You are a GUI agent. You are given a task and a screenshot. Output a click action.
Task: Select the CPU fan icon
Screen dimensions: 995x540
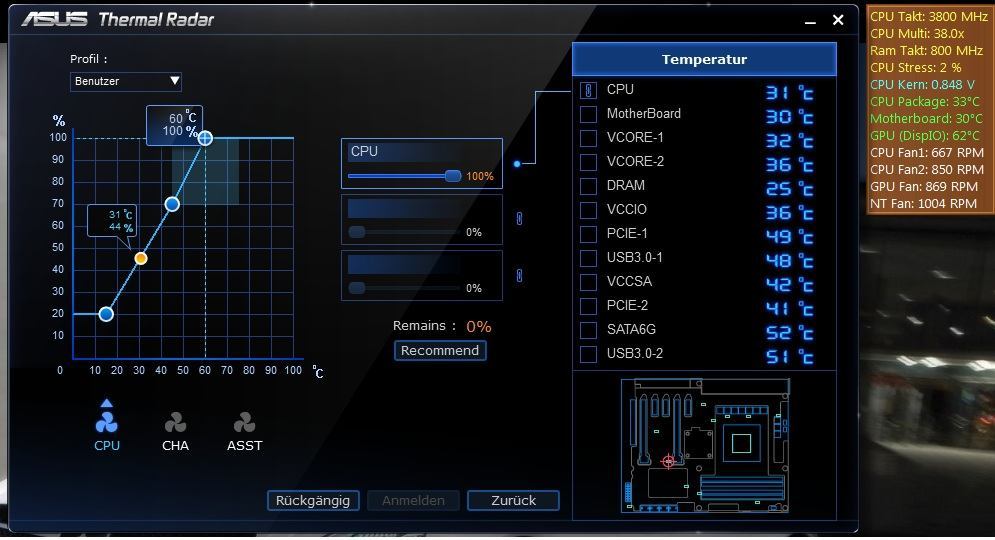click(107, 423)
